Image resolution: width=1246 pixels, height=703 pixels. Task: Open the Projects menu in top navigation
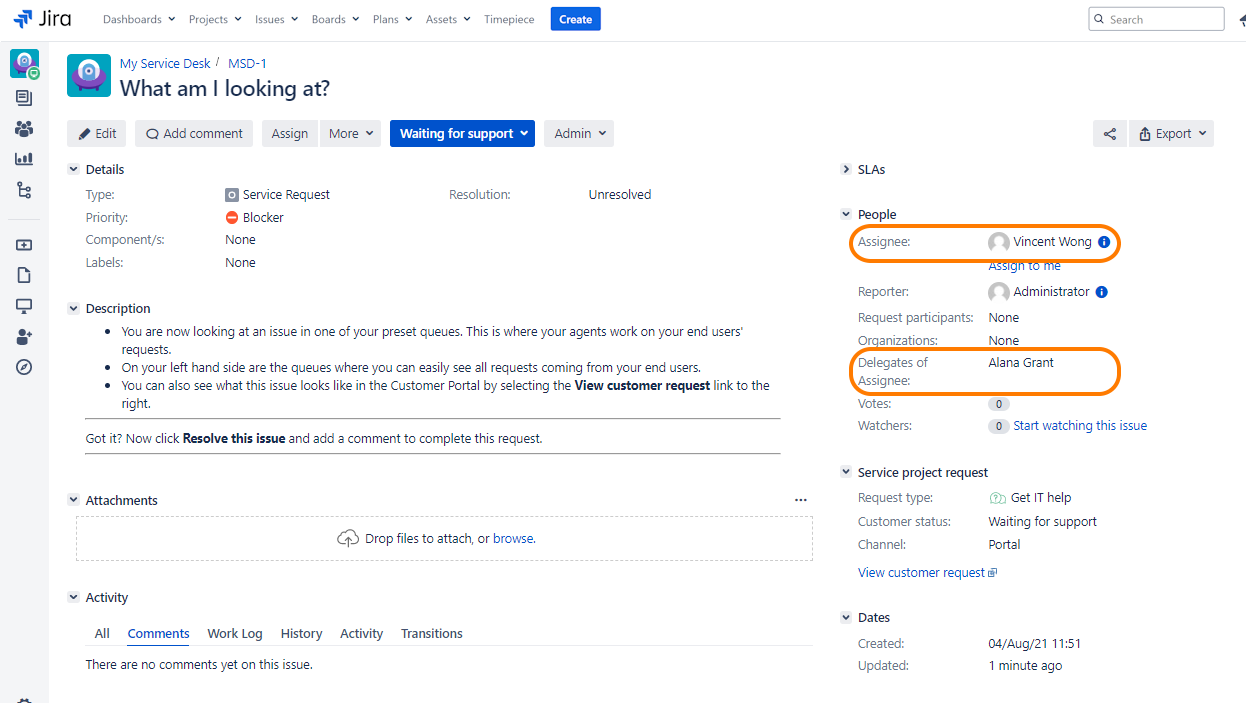pyautogui.click(x=215, y=19)
